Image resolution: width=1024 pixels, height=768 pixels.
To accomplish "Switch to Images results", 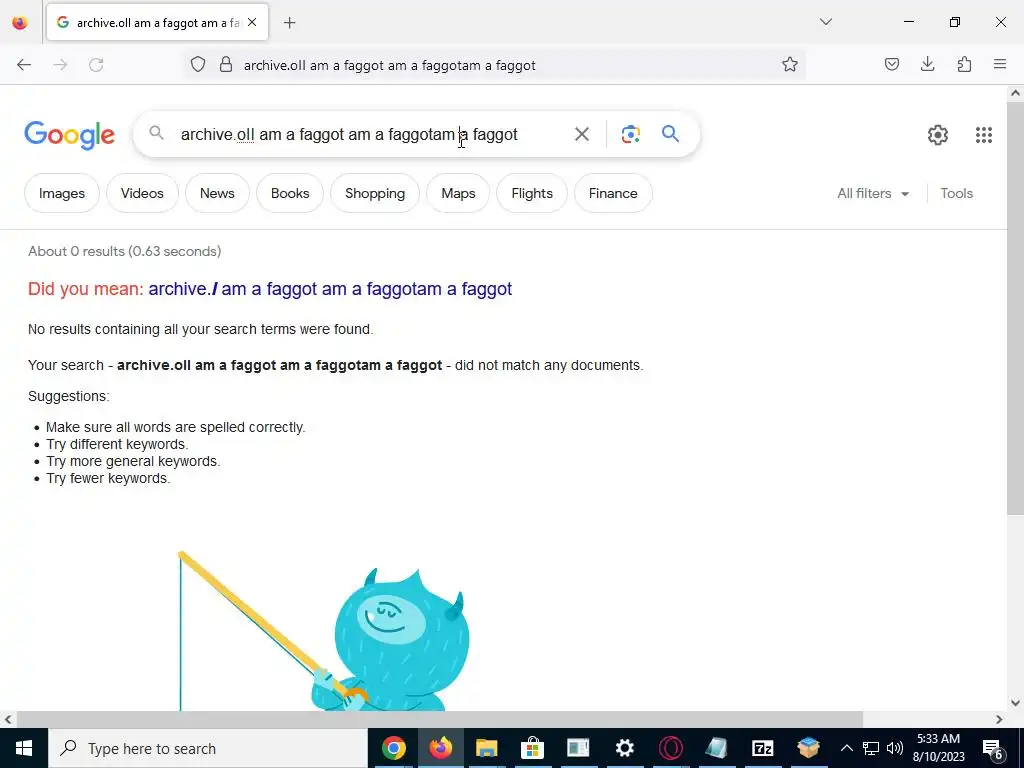I will pyautogui.click(x=61, y=193).
